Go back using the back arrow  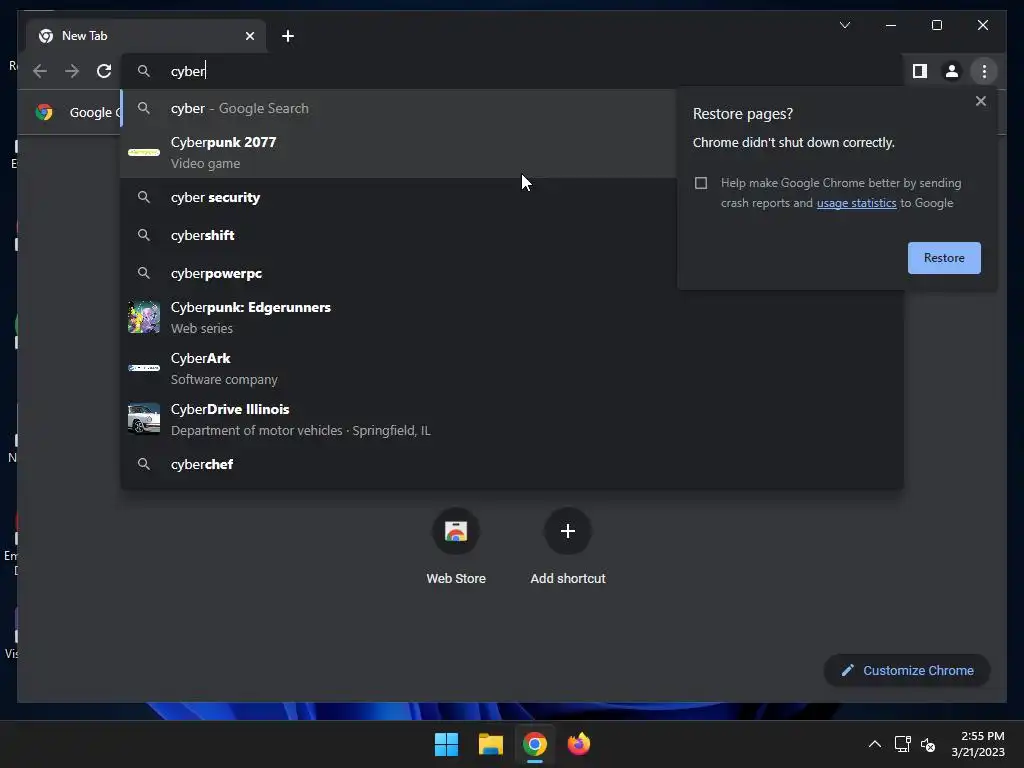[x=40, y=71]
